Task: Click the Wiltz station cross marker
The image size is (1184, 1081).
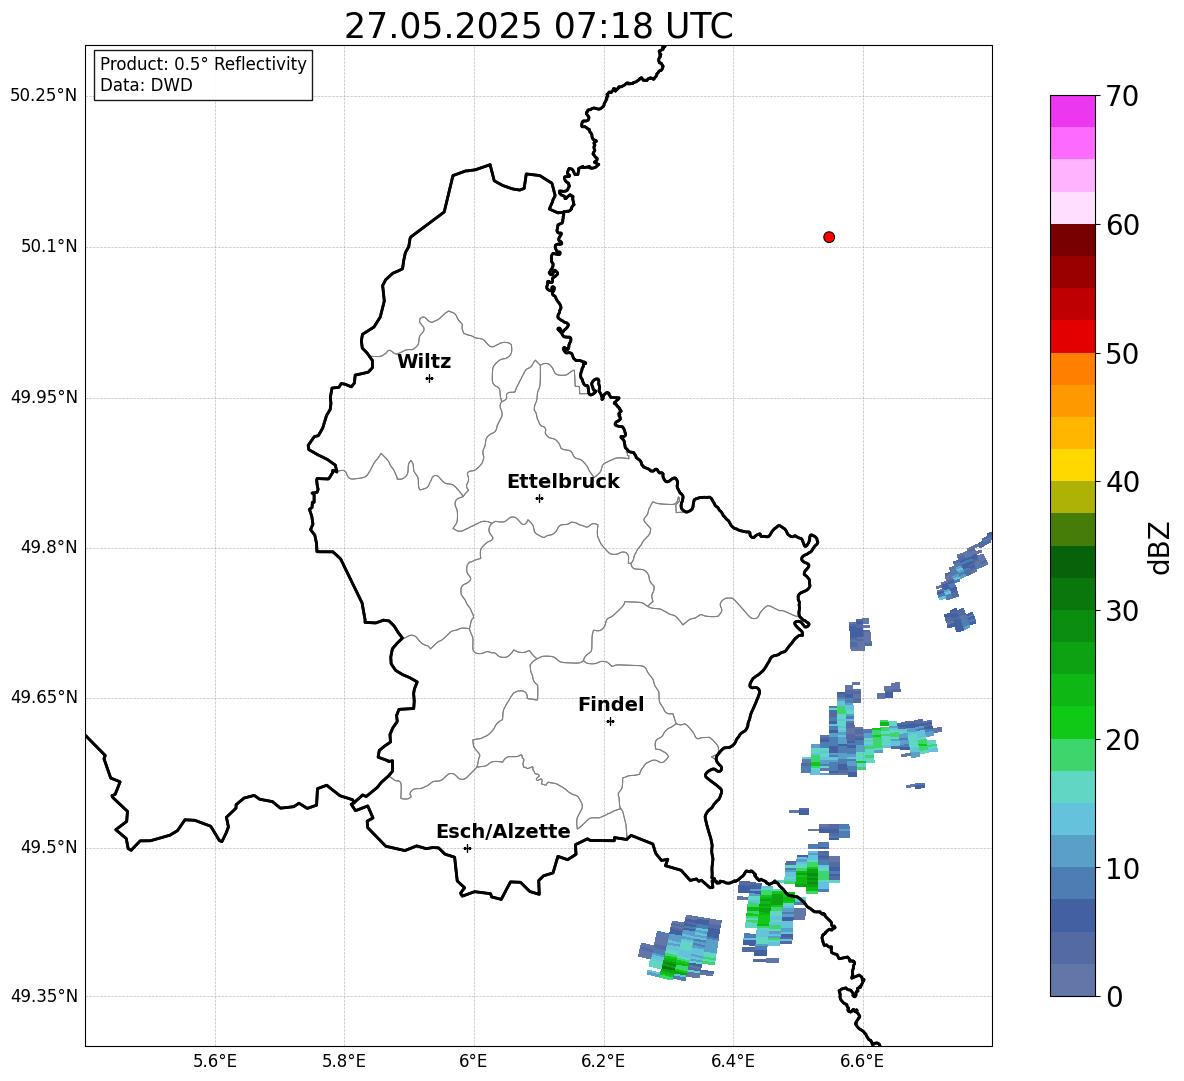Action: click(x=429, y=378)
